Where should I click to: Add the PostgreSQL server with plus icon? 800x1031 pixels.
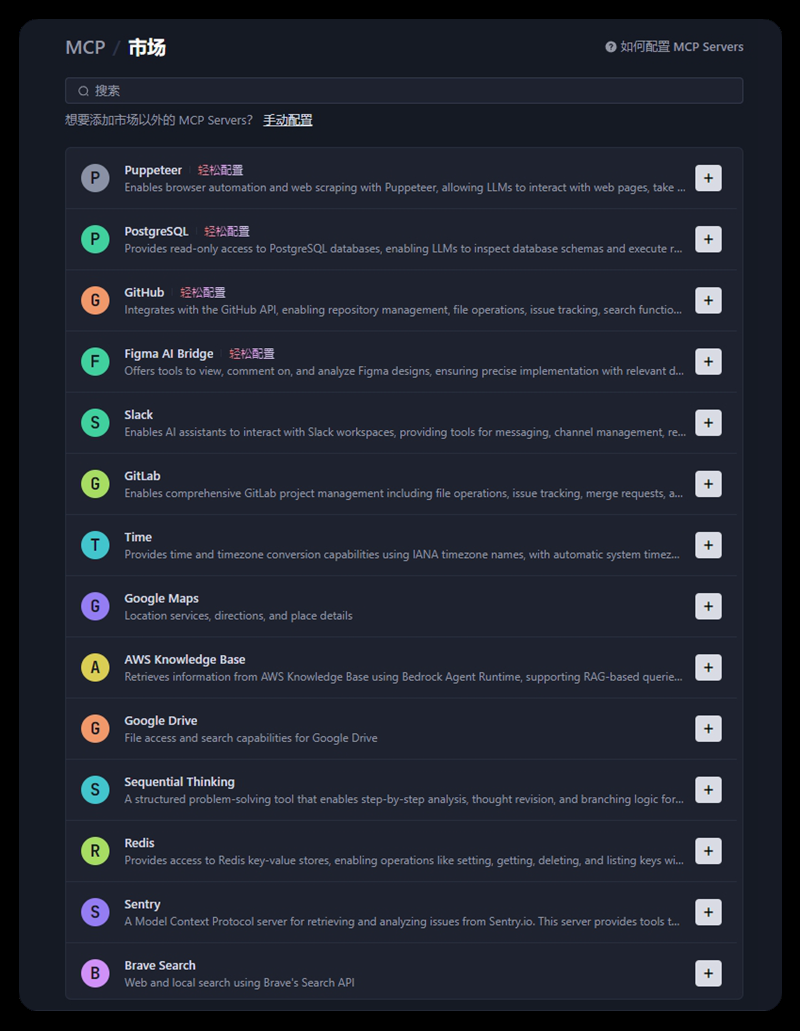pyautogui.click(x=708, y=239)
